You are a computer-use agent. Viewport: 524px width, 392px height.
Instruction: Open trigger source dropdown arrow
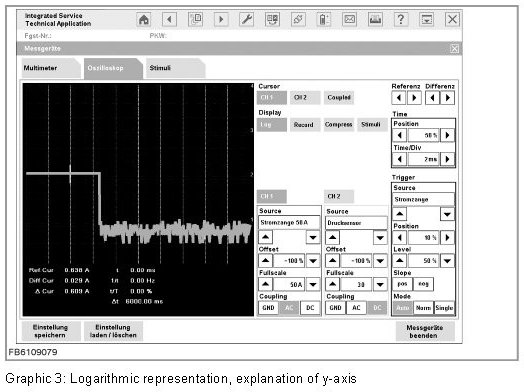[447, 214]
